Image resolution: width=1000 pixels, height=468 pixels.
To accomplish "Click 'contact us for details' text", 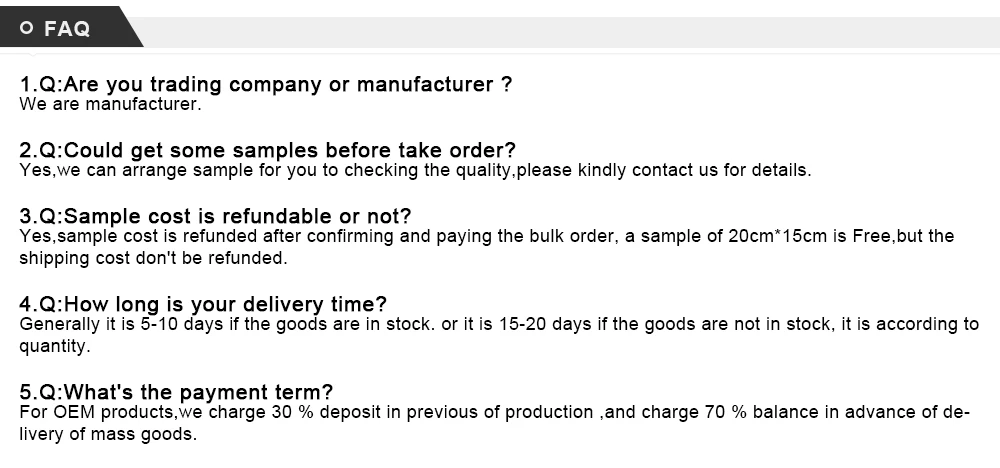I will [722, 170].
